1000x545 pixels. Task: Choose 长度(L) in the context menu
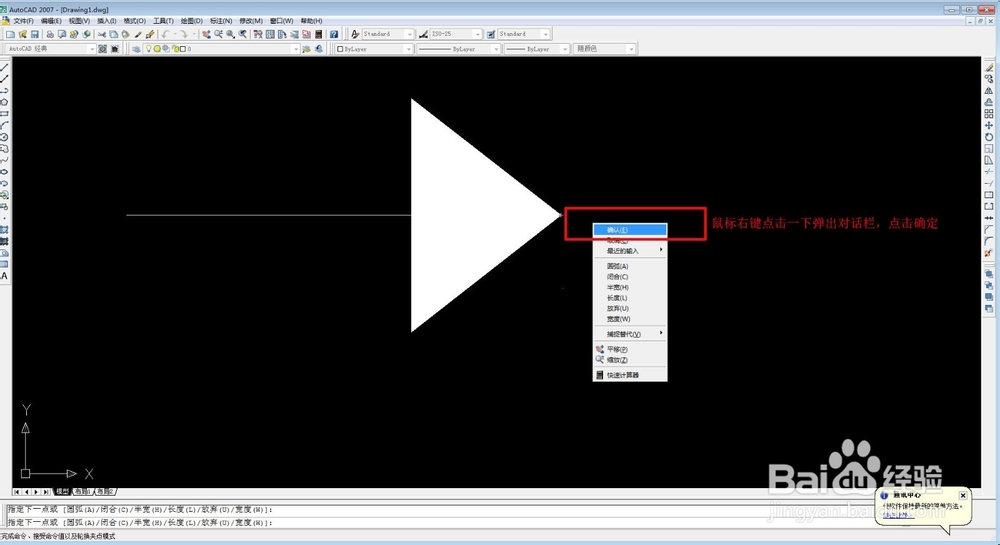click(x=630, y=298)
